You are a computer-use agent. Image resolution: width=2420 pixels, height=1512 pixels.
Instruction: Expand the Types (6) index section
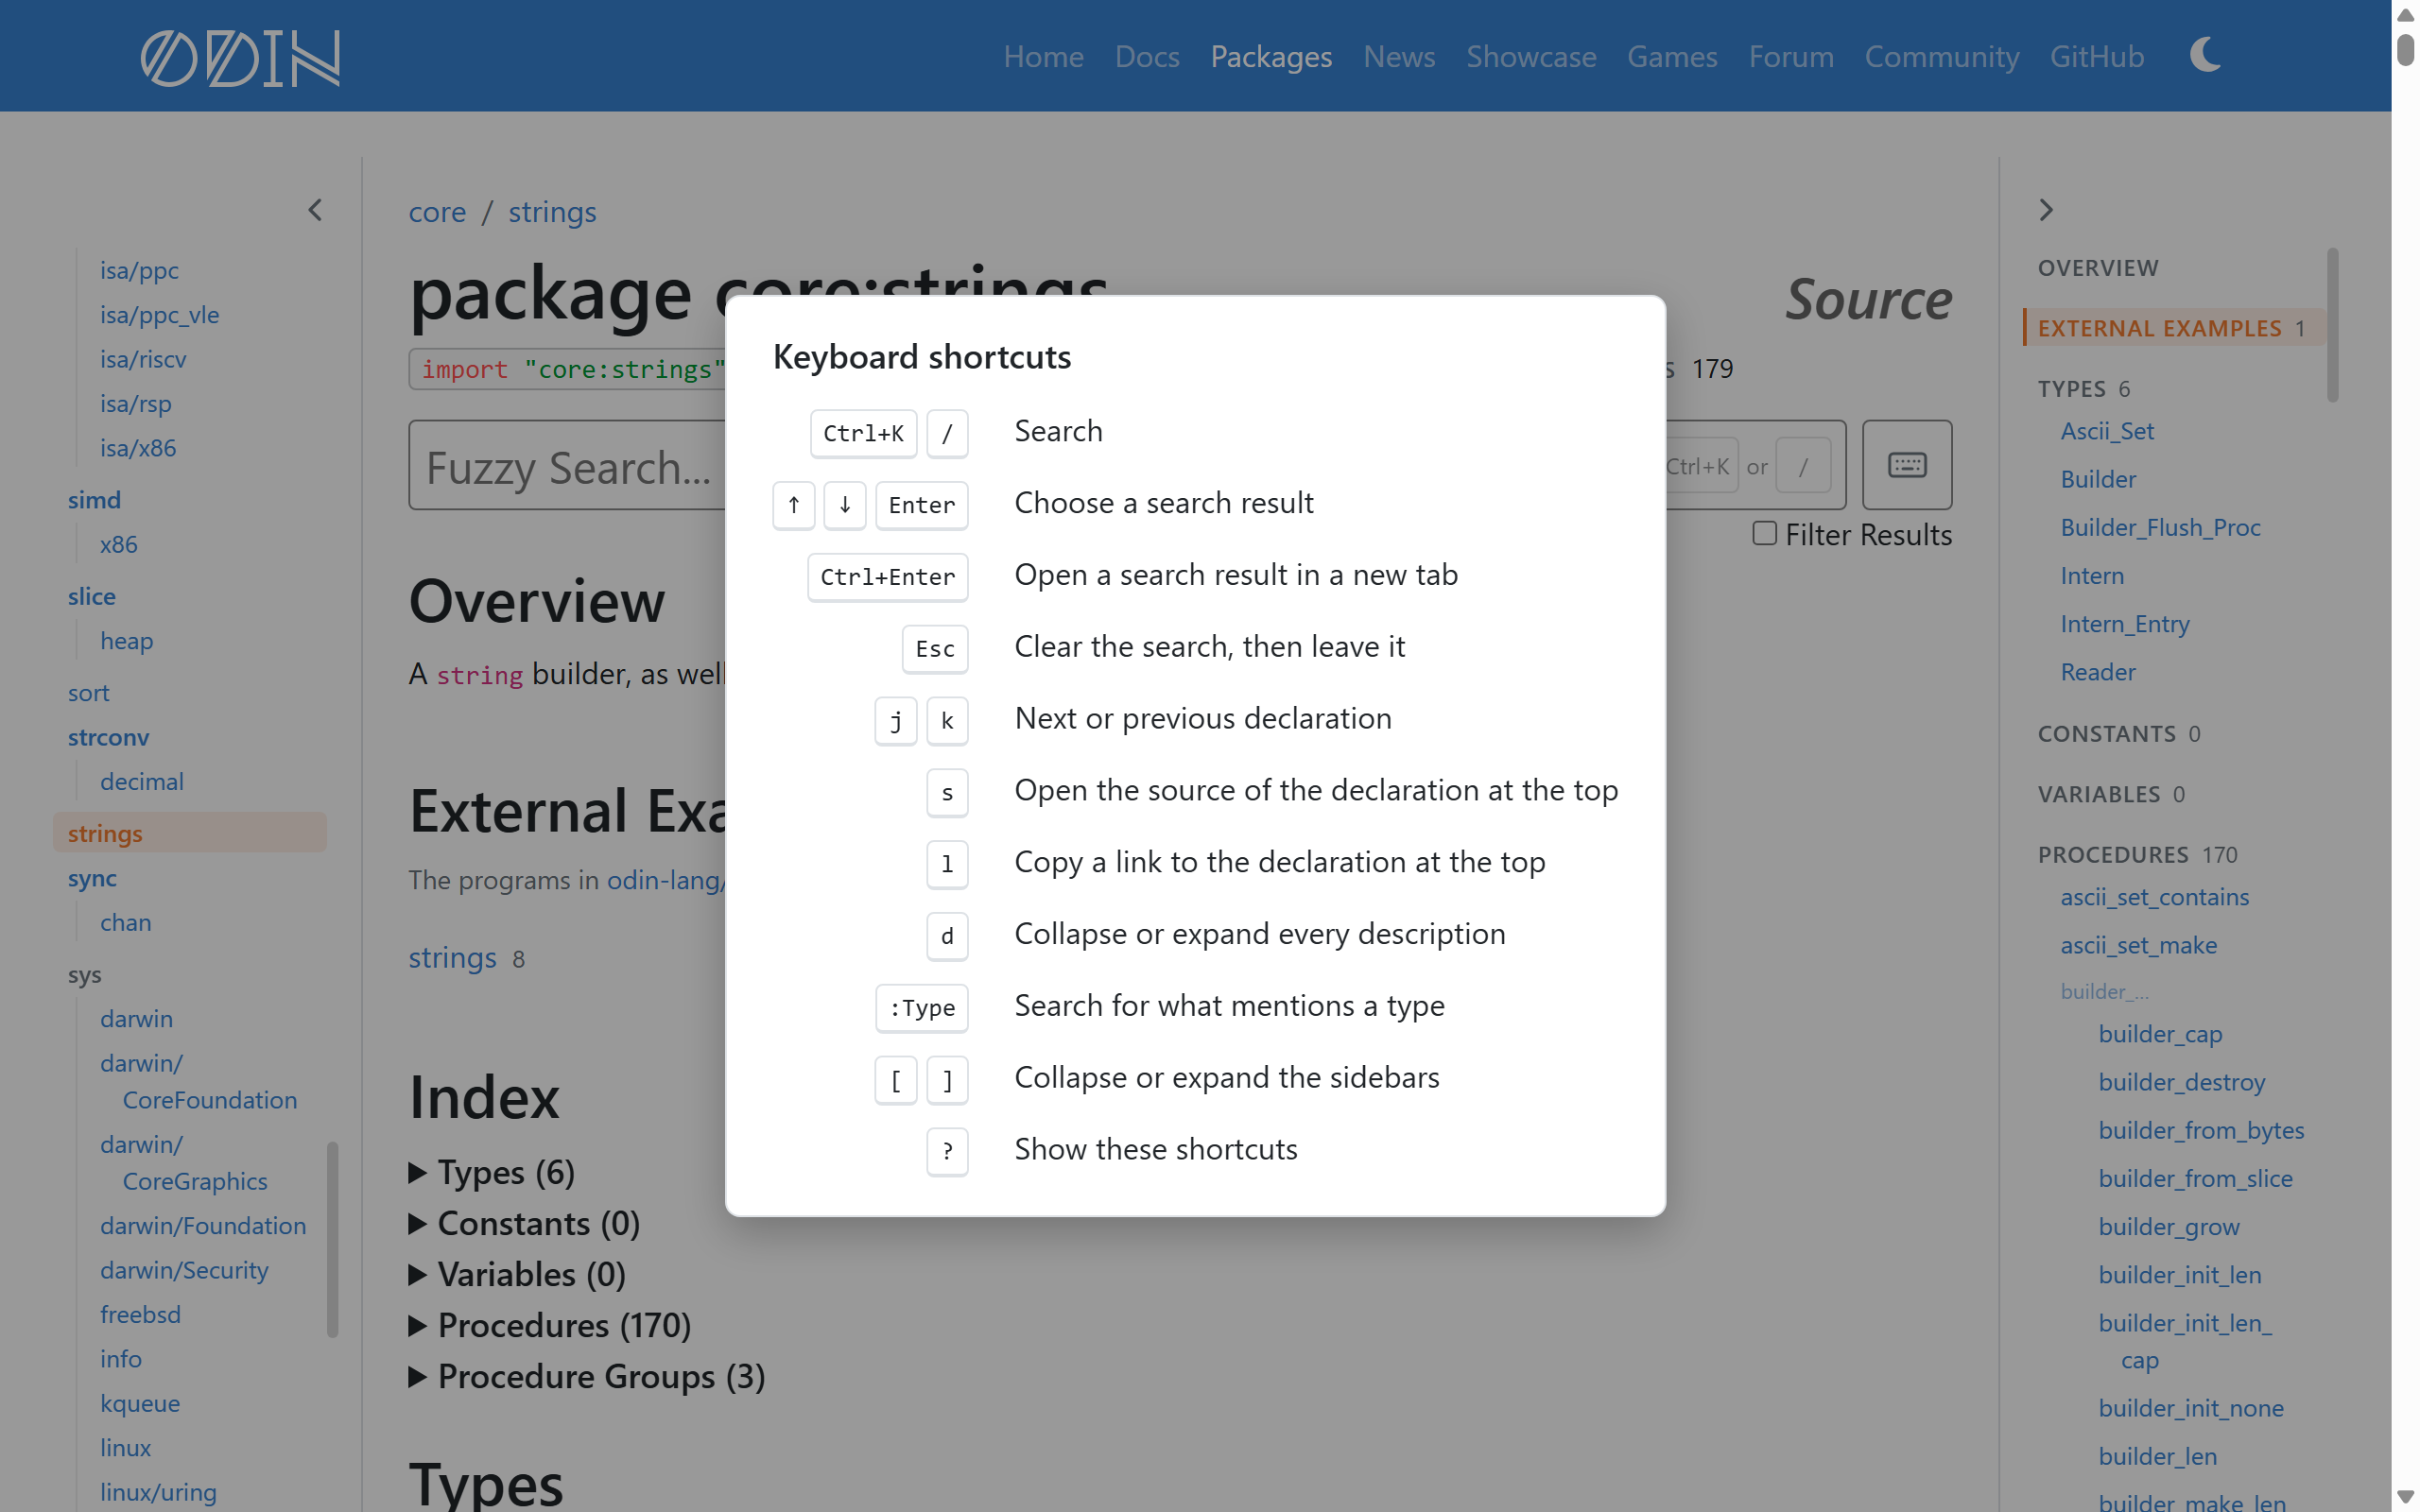click(x=492, y=1172)
